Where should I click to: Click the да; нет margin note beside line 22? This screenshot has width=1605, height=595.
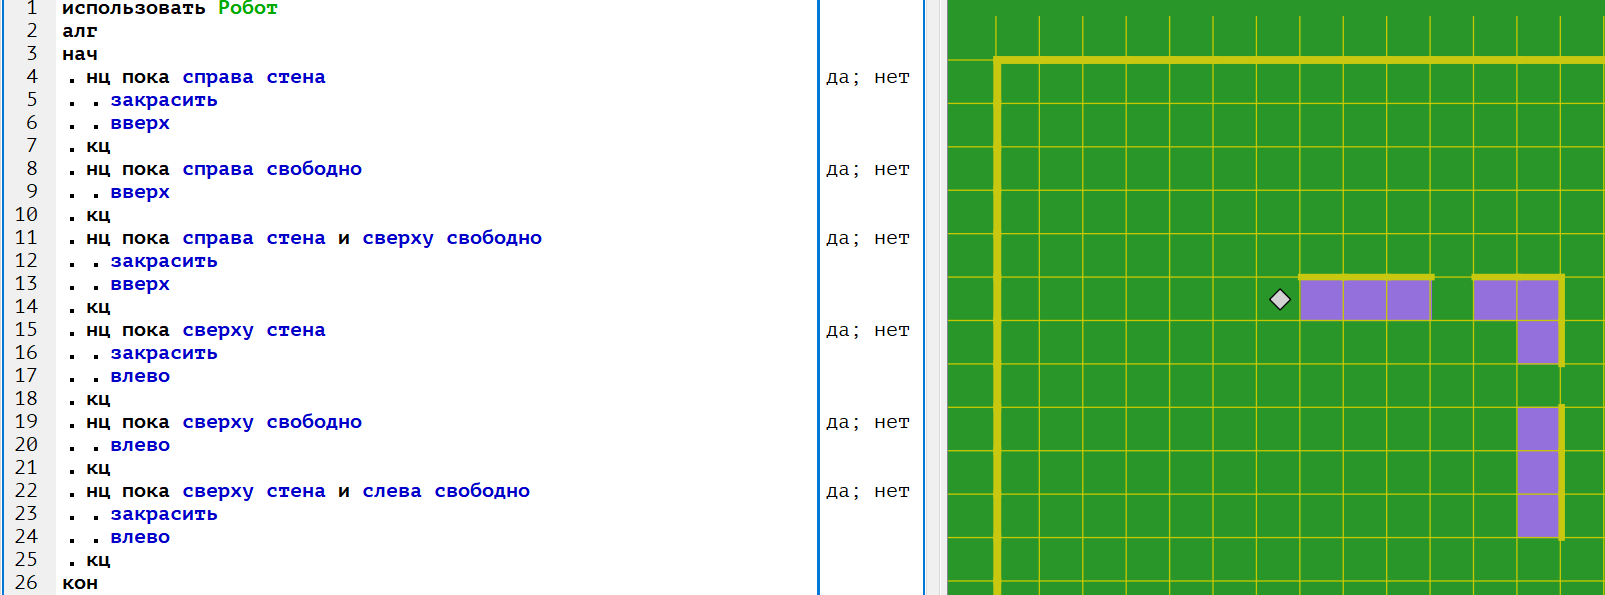coord(867,491)
